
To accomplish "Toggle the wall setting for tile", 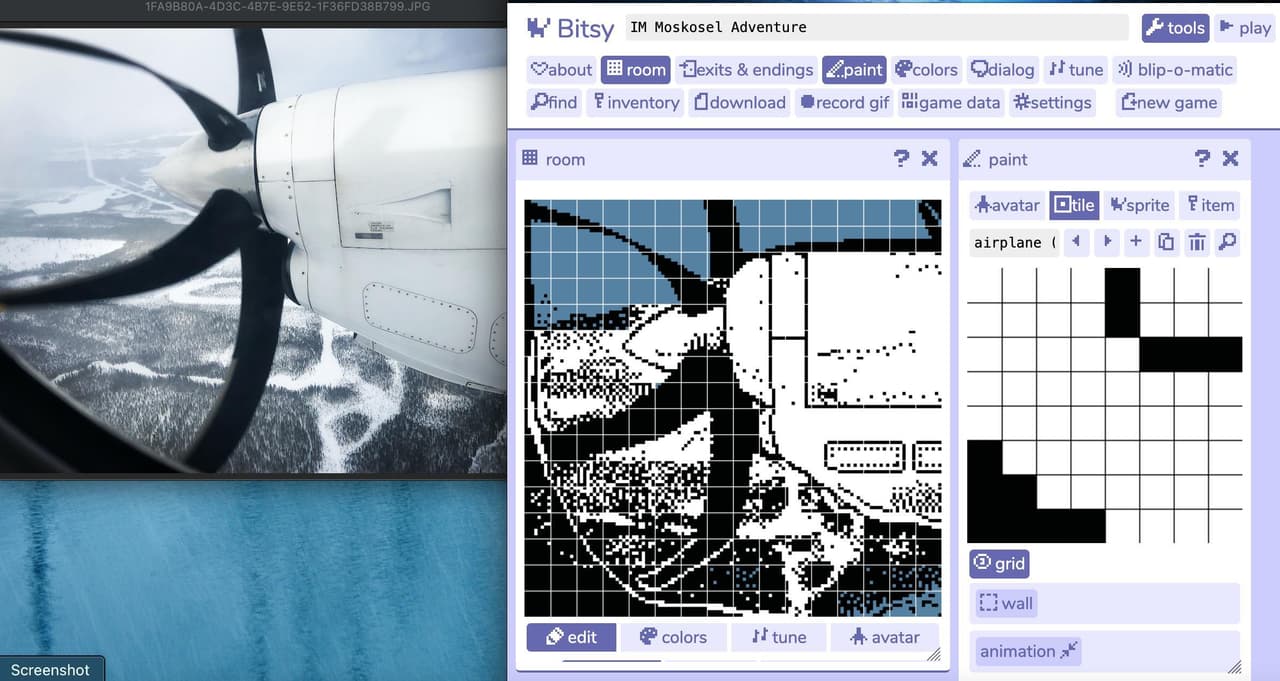I will tap(1006, 603).
